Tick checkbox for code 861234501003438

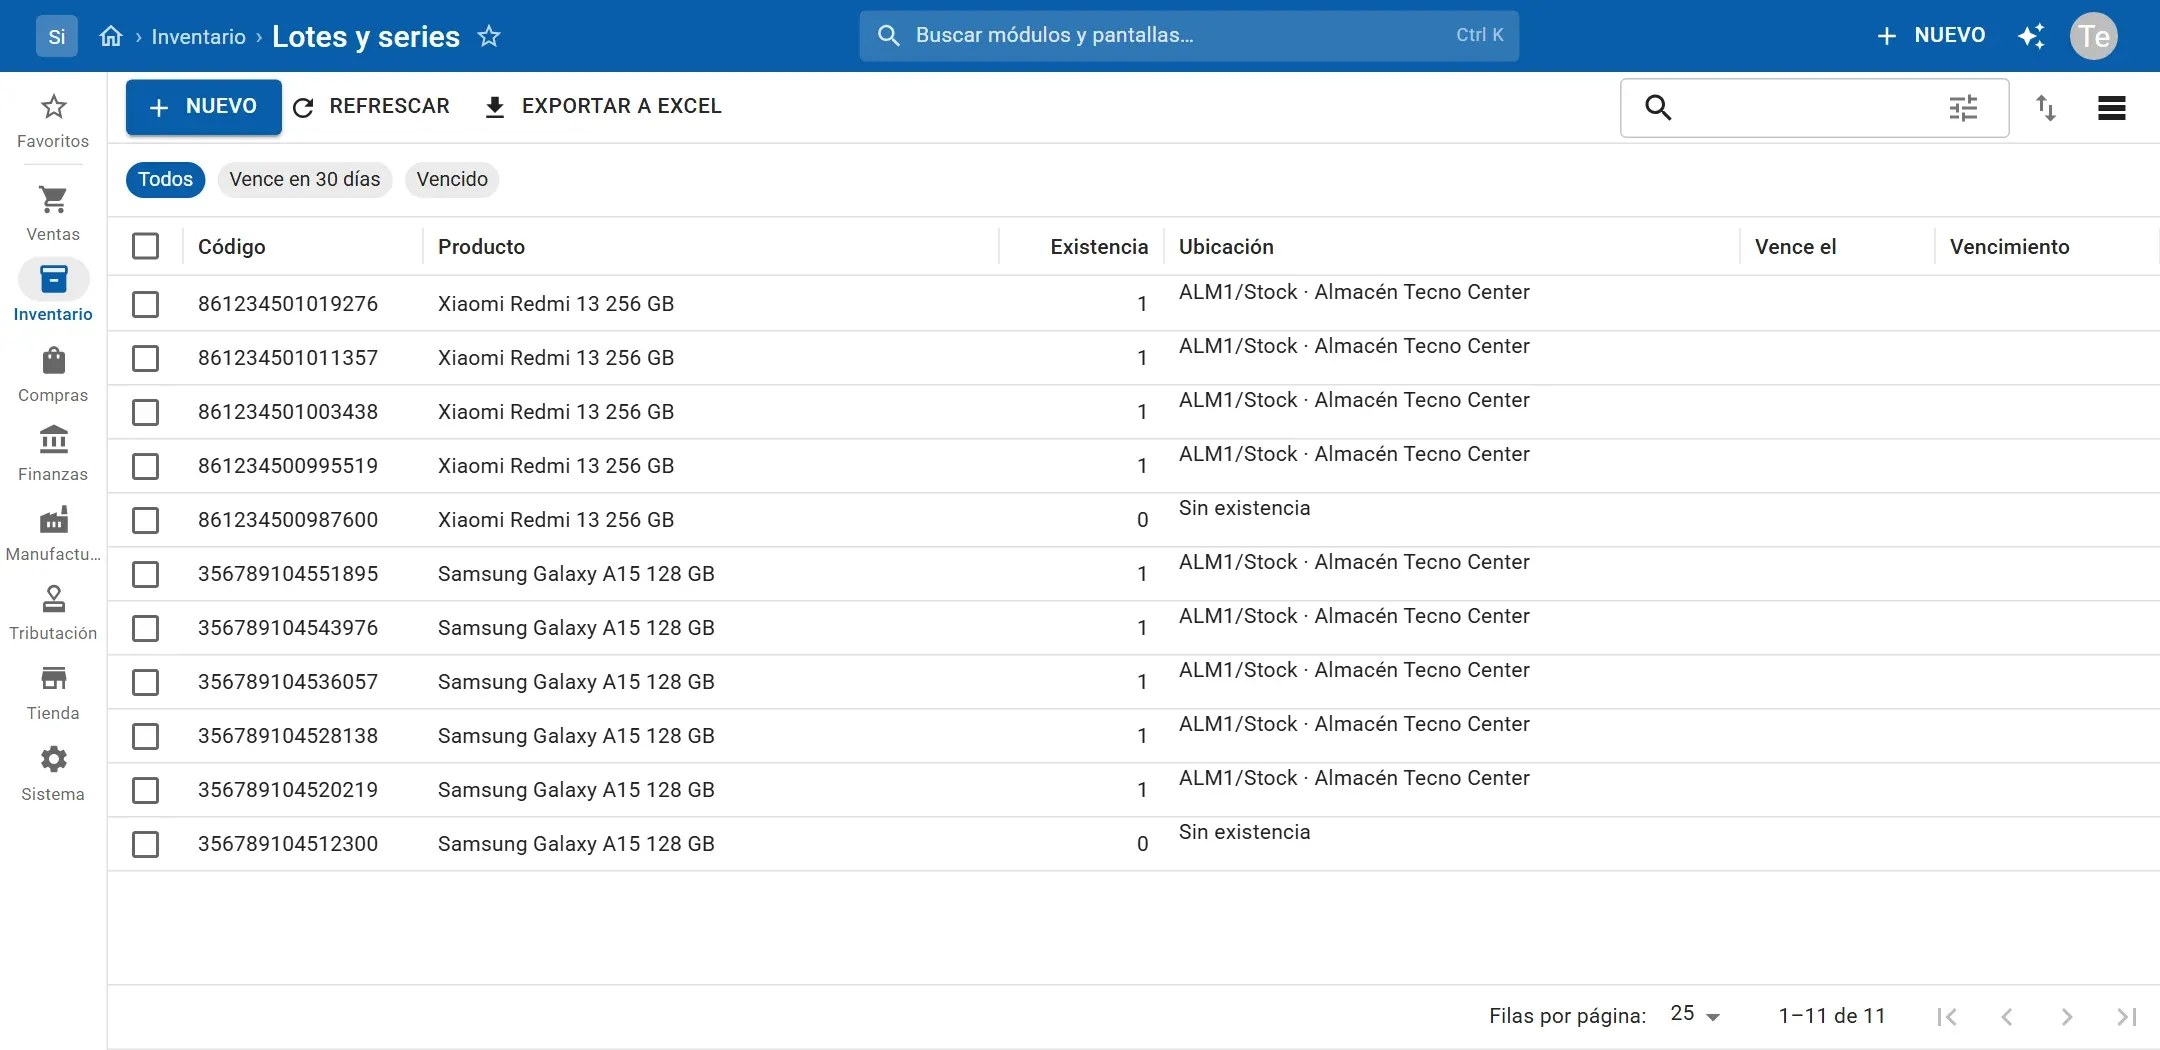(x=146, y=412)
